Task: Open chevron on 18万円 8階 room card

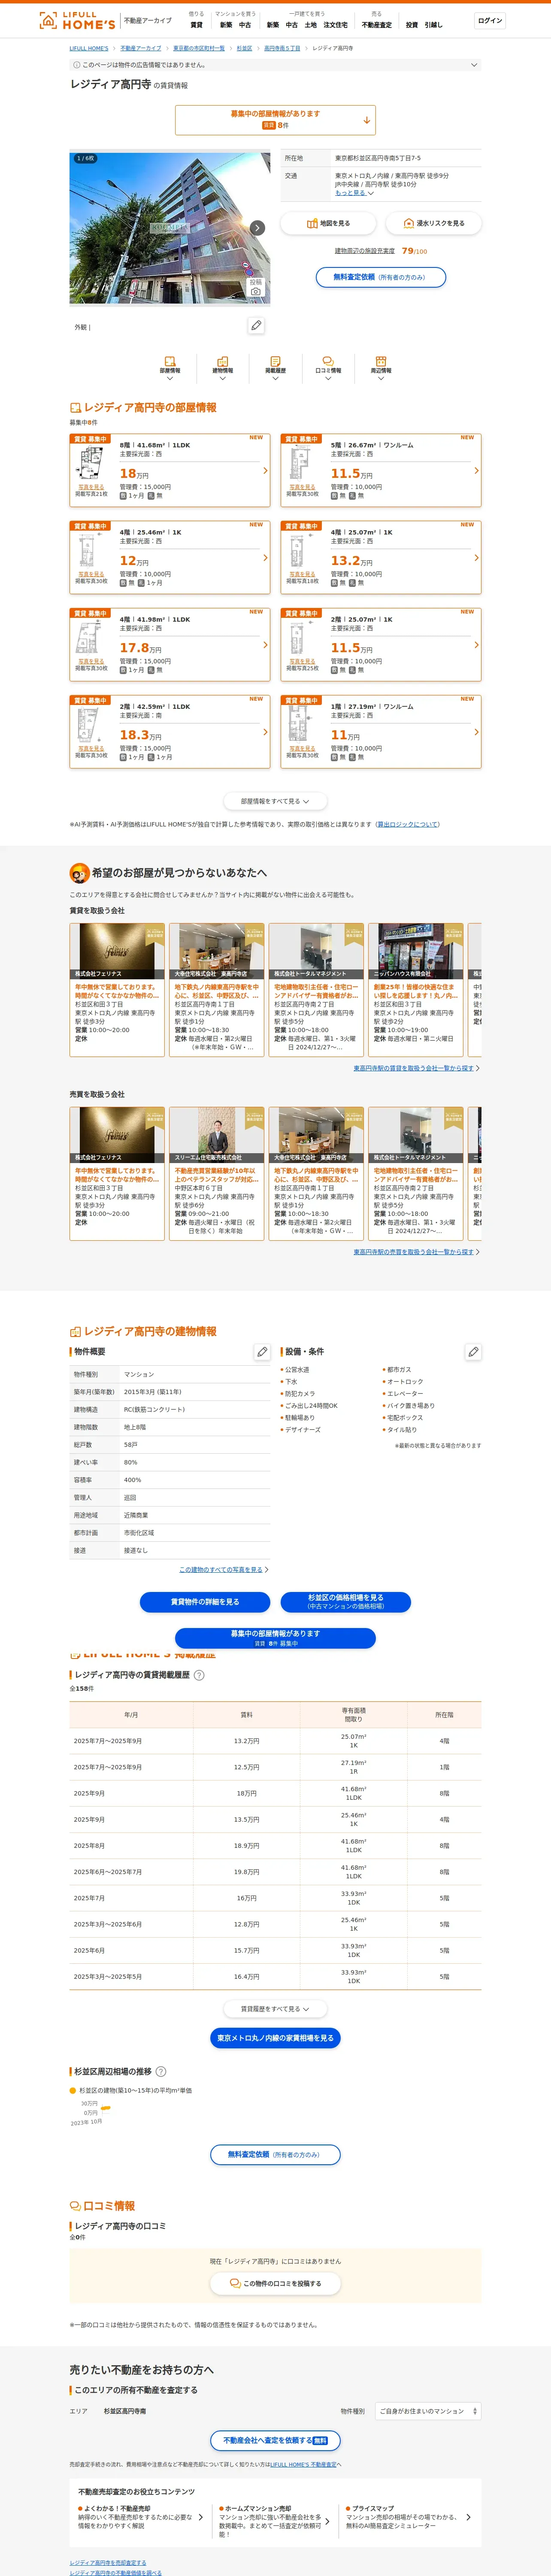Action: (x=265, y=471)
